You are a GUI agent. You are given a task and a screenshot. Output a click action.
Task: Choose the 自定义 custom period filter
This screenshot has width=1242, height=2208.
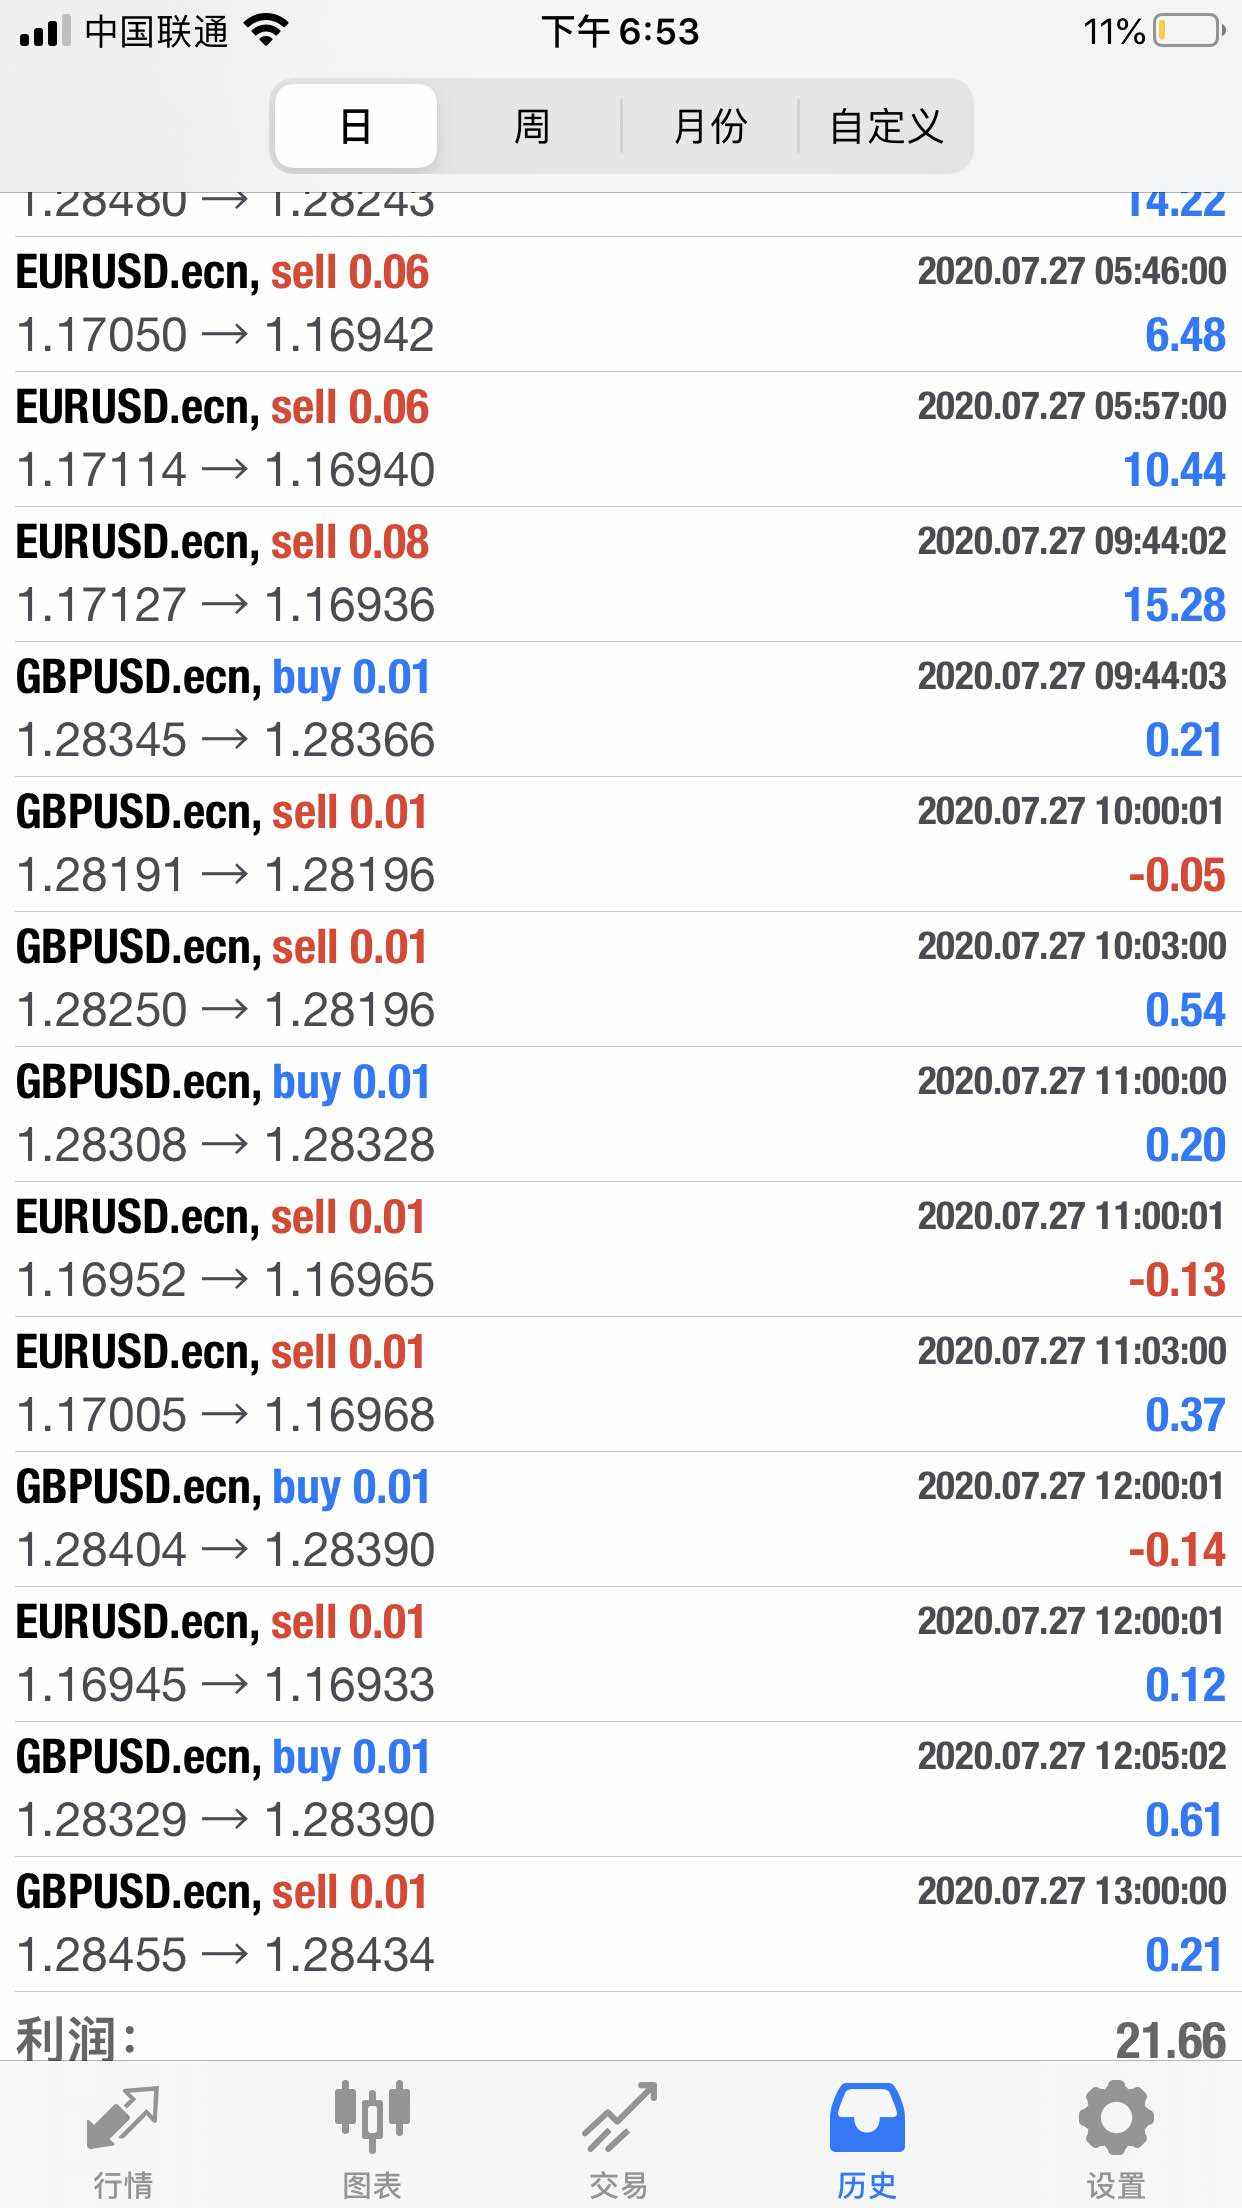click(886, 127)
